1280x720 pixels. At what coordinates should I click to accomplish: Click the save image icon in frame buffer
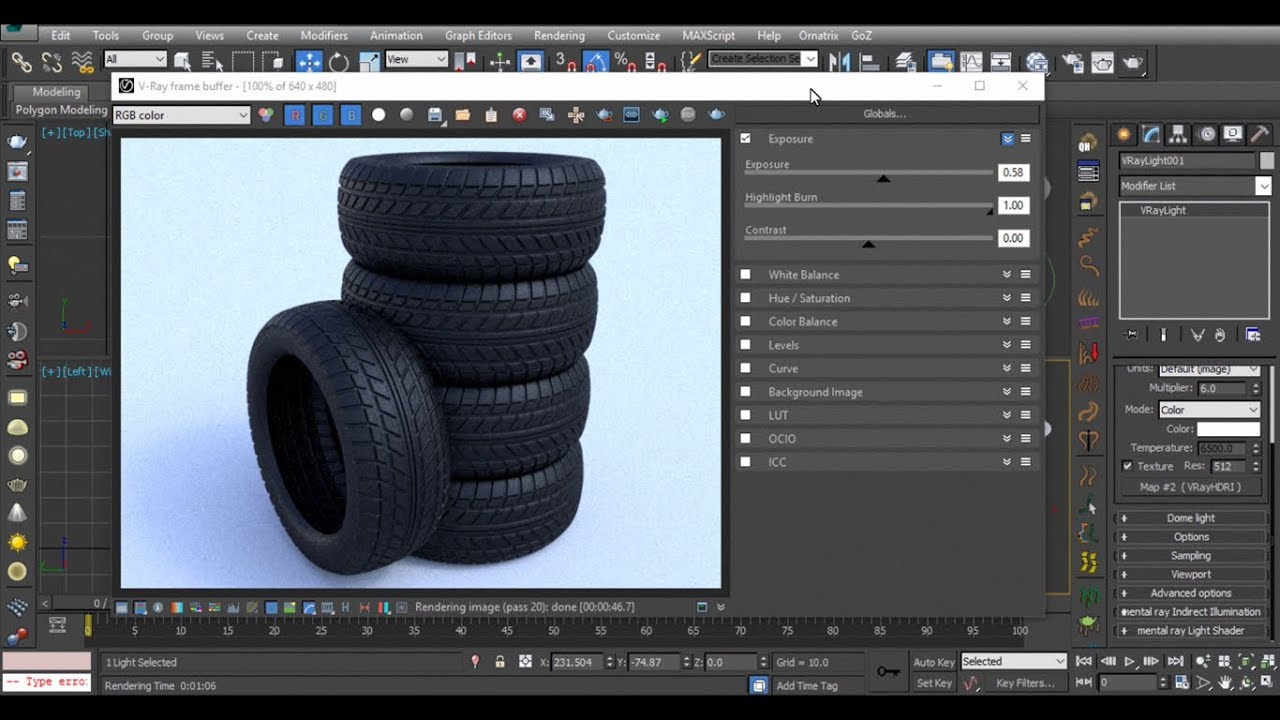(x=435, y=115)
